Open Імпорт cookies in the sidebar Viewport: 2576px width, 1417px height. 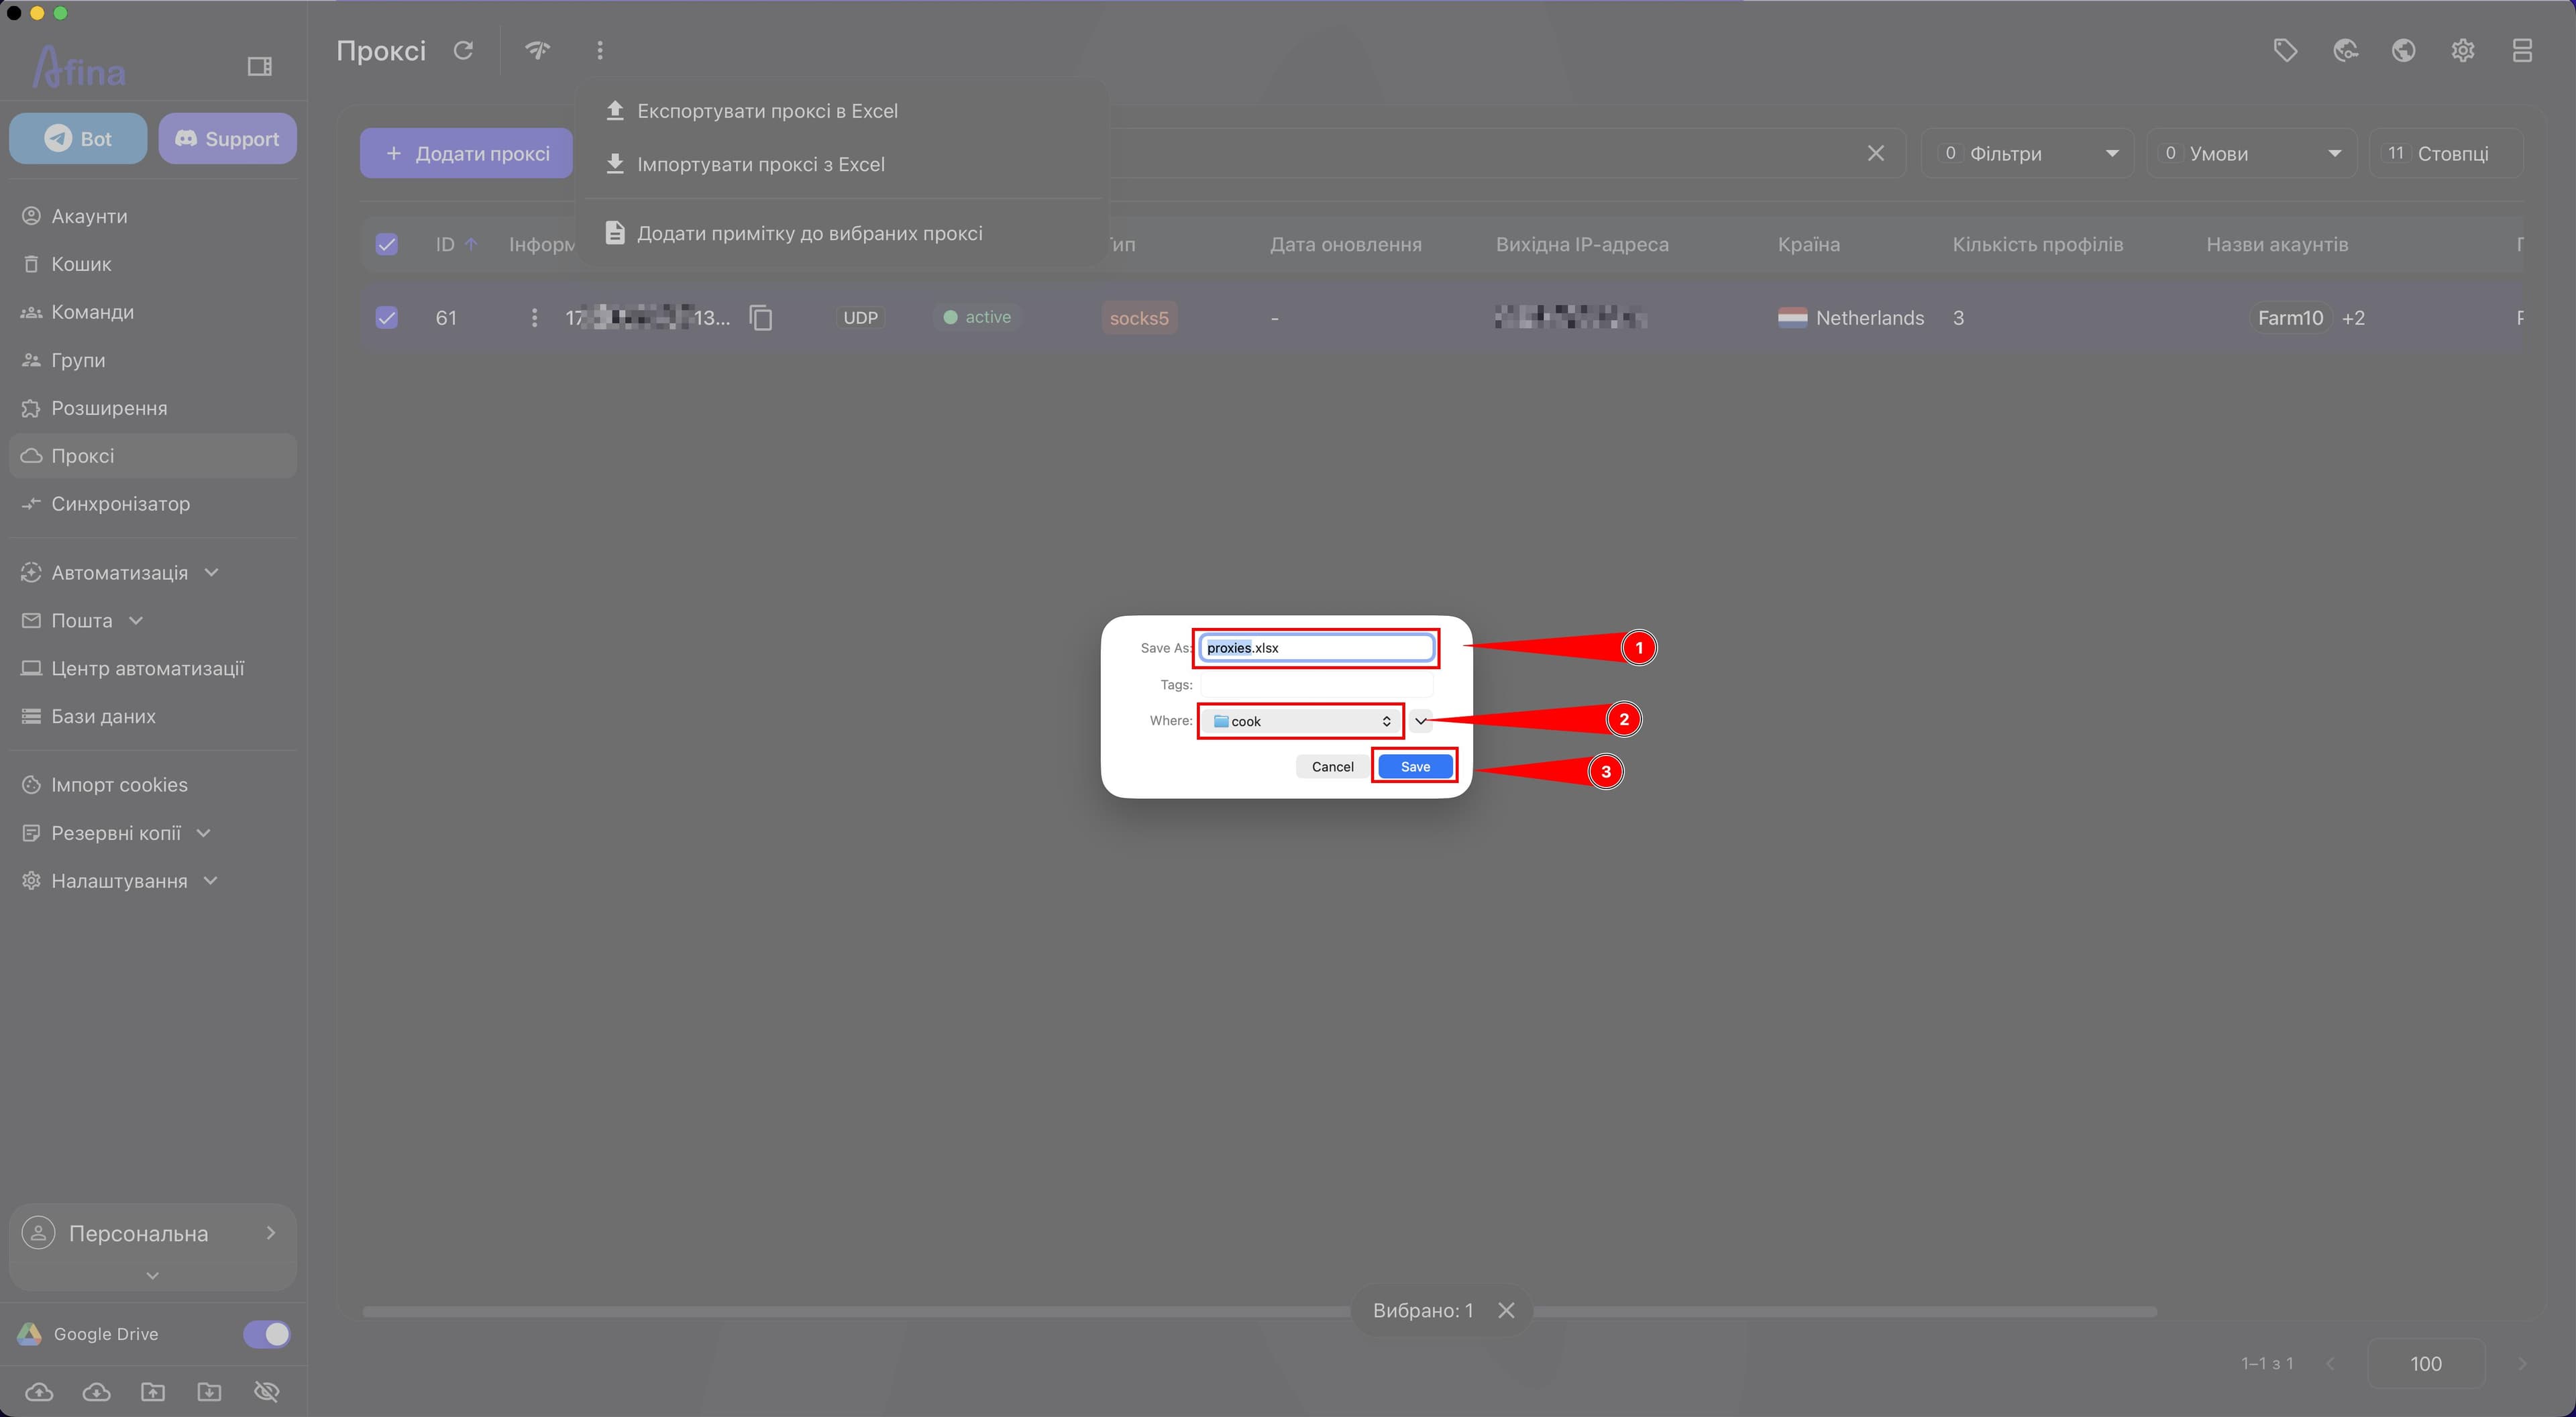coord(153,785)
